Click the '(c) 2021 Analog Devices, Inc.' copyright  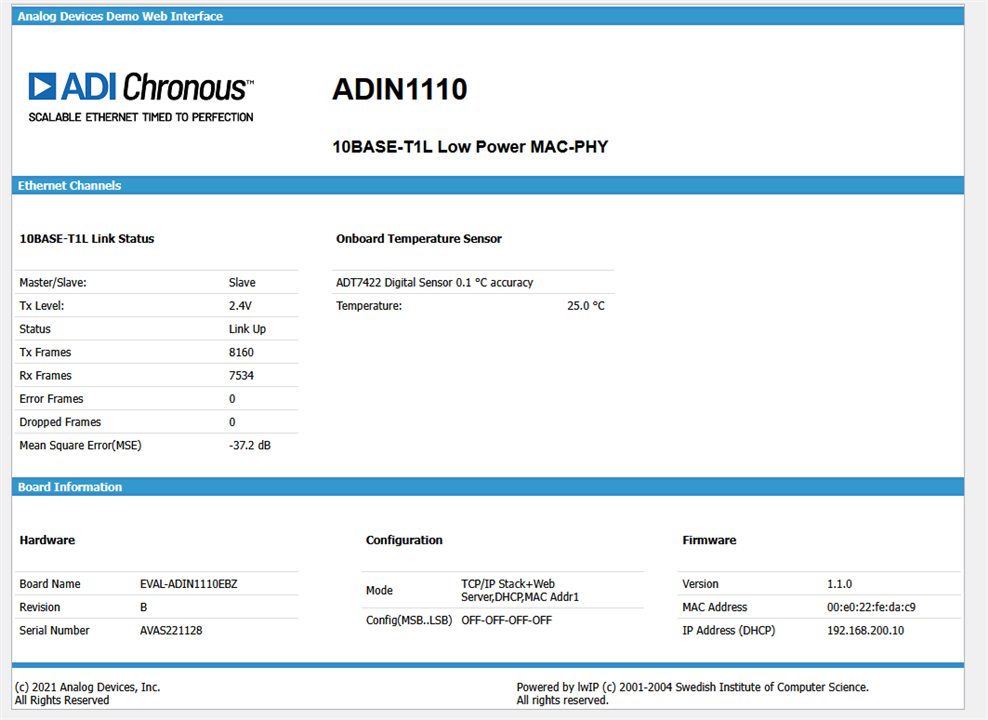coord(87,687)
